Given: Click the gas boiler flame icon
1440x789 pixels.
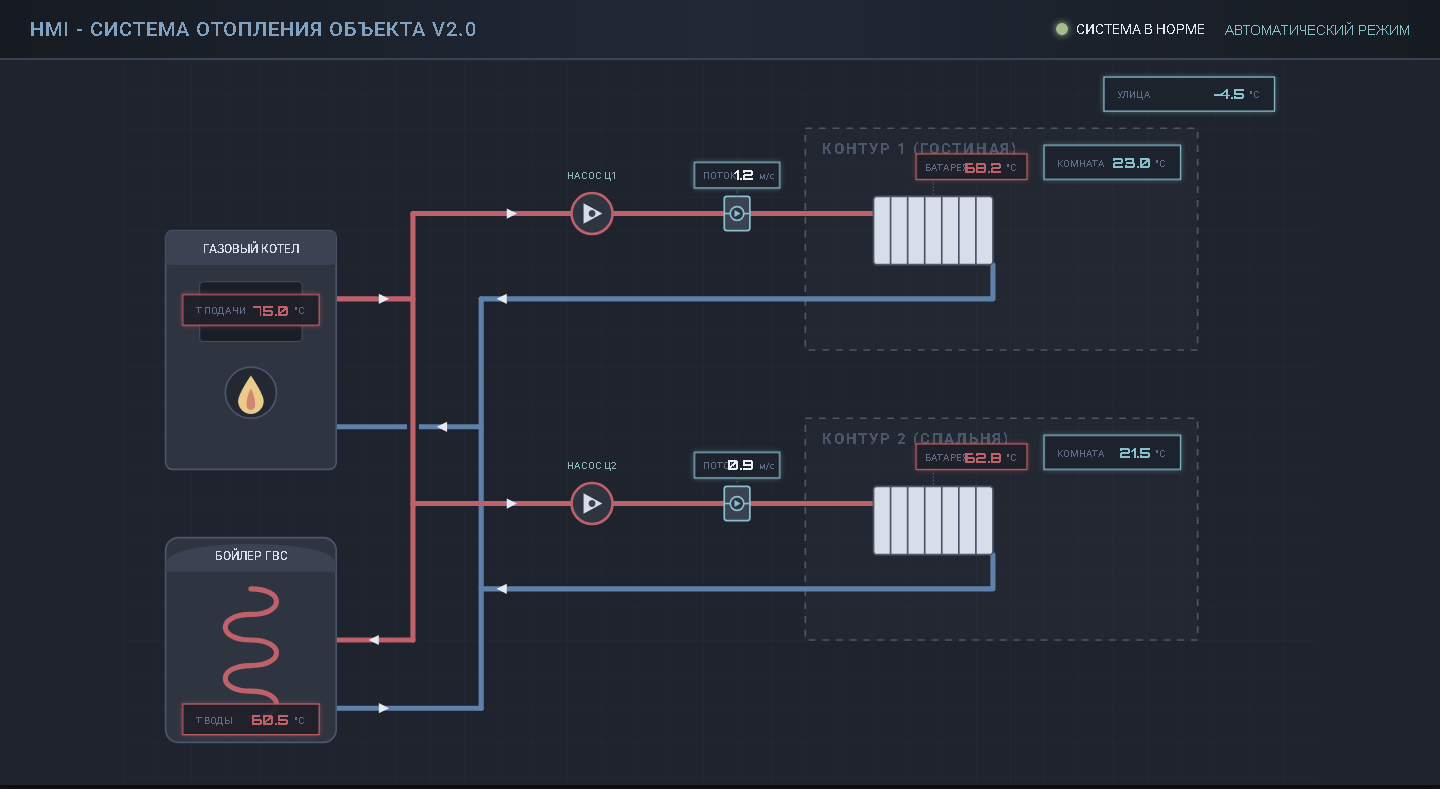Looking at the screenshot, I should click(x=250, y=392).
